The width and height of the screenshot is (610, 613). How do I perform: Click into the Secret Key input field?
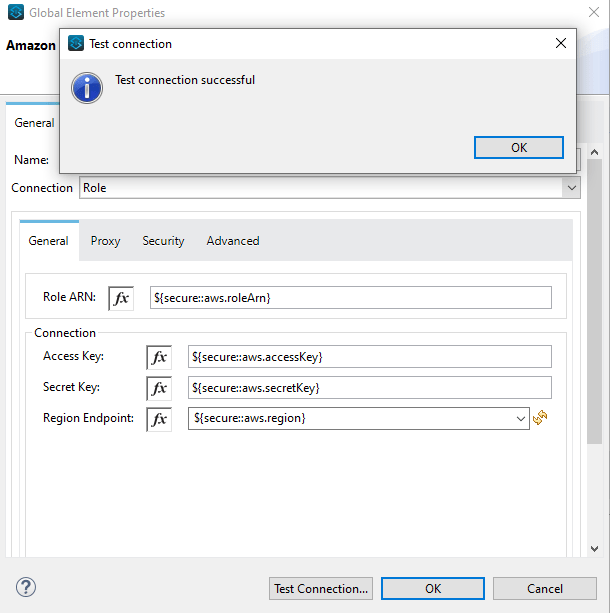370,388
